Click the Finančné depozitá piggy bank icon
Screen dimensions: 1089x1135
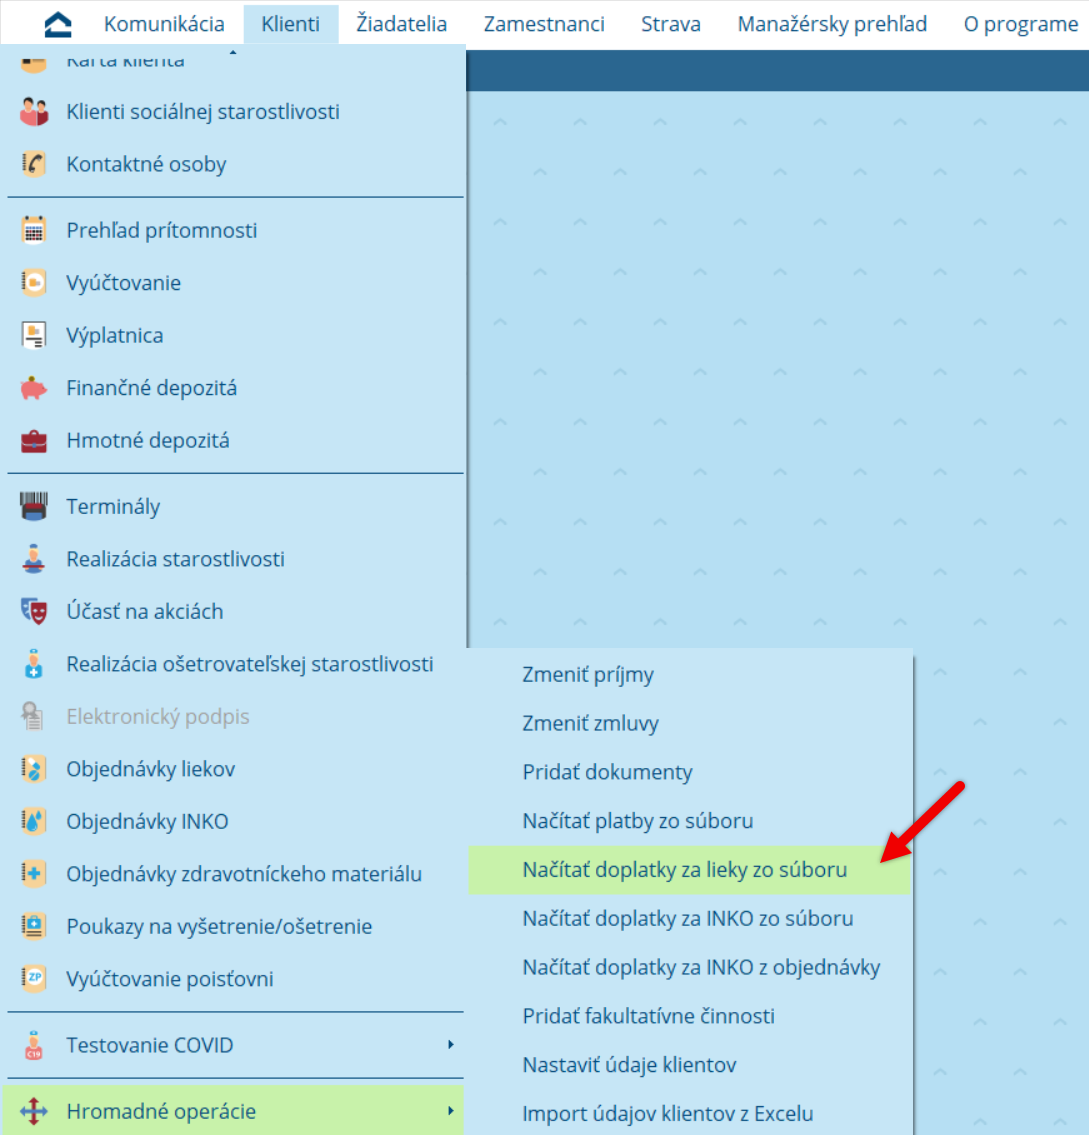click(33, 388)
